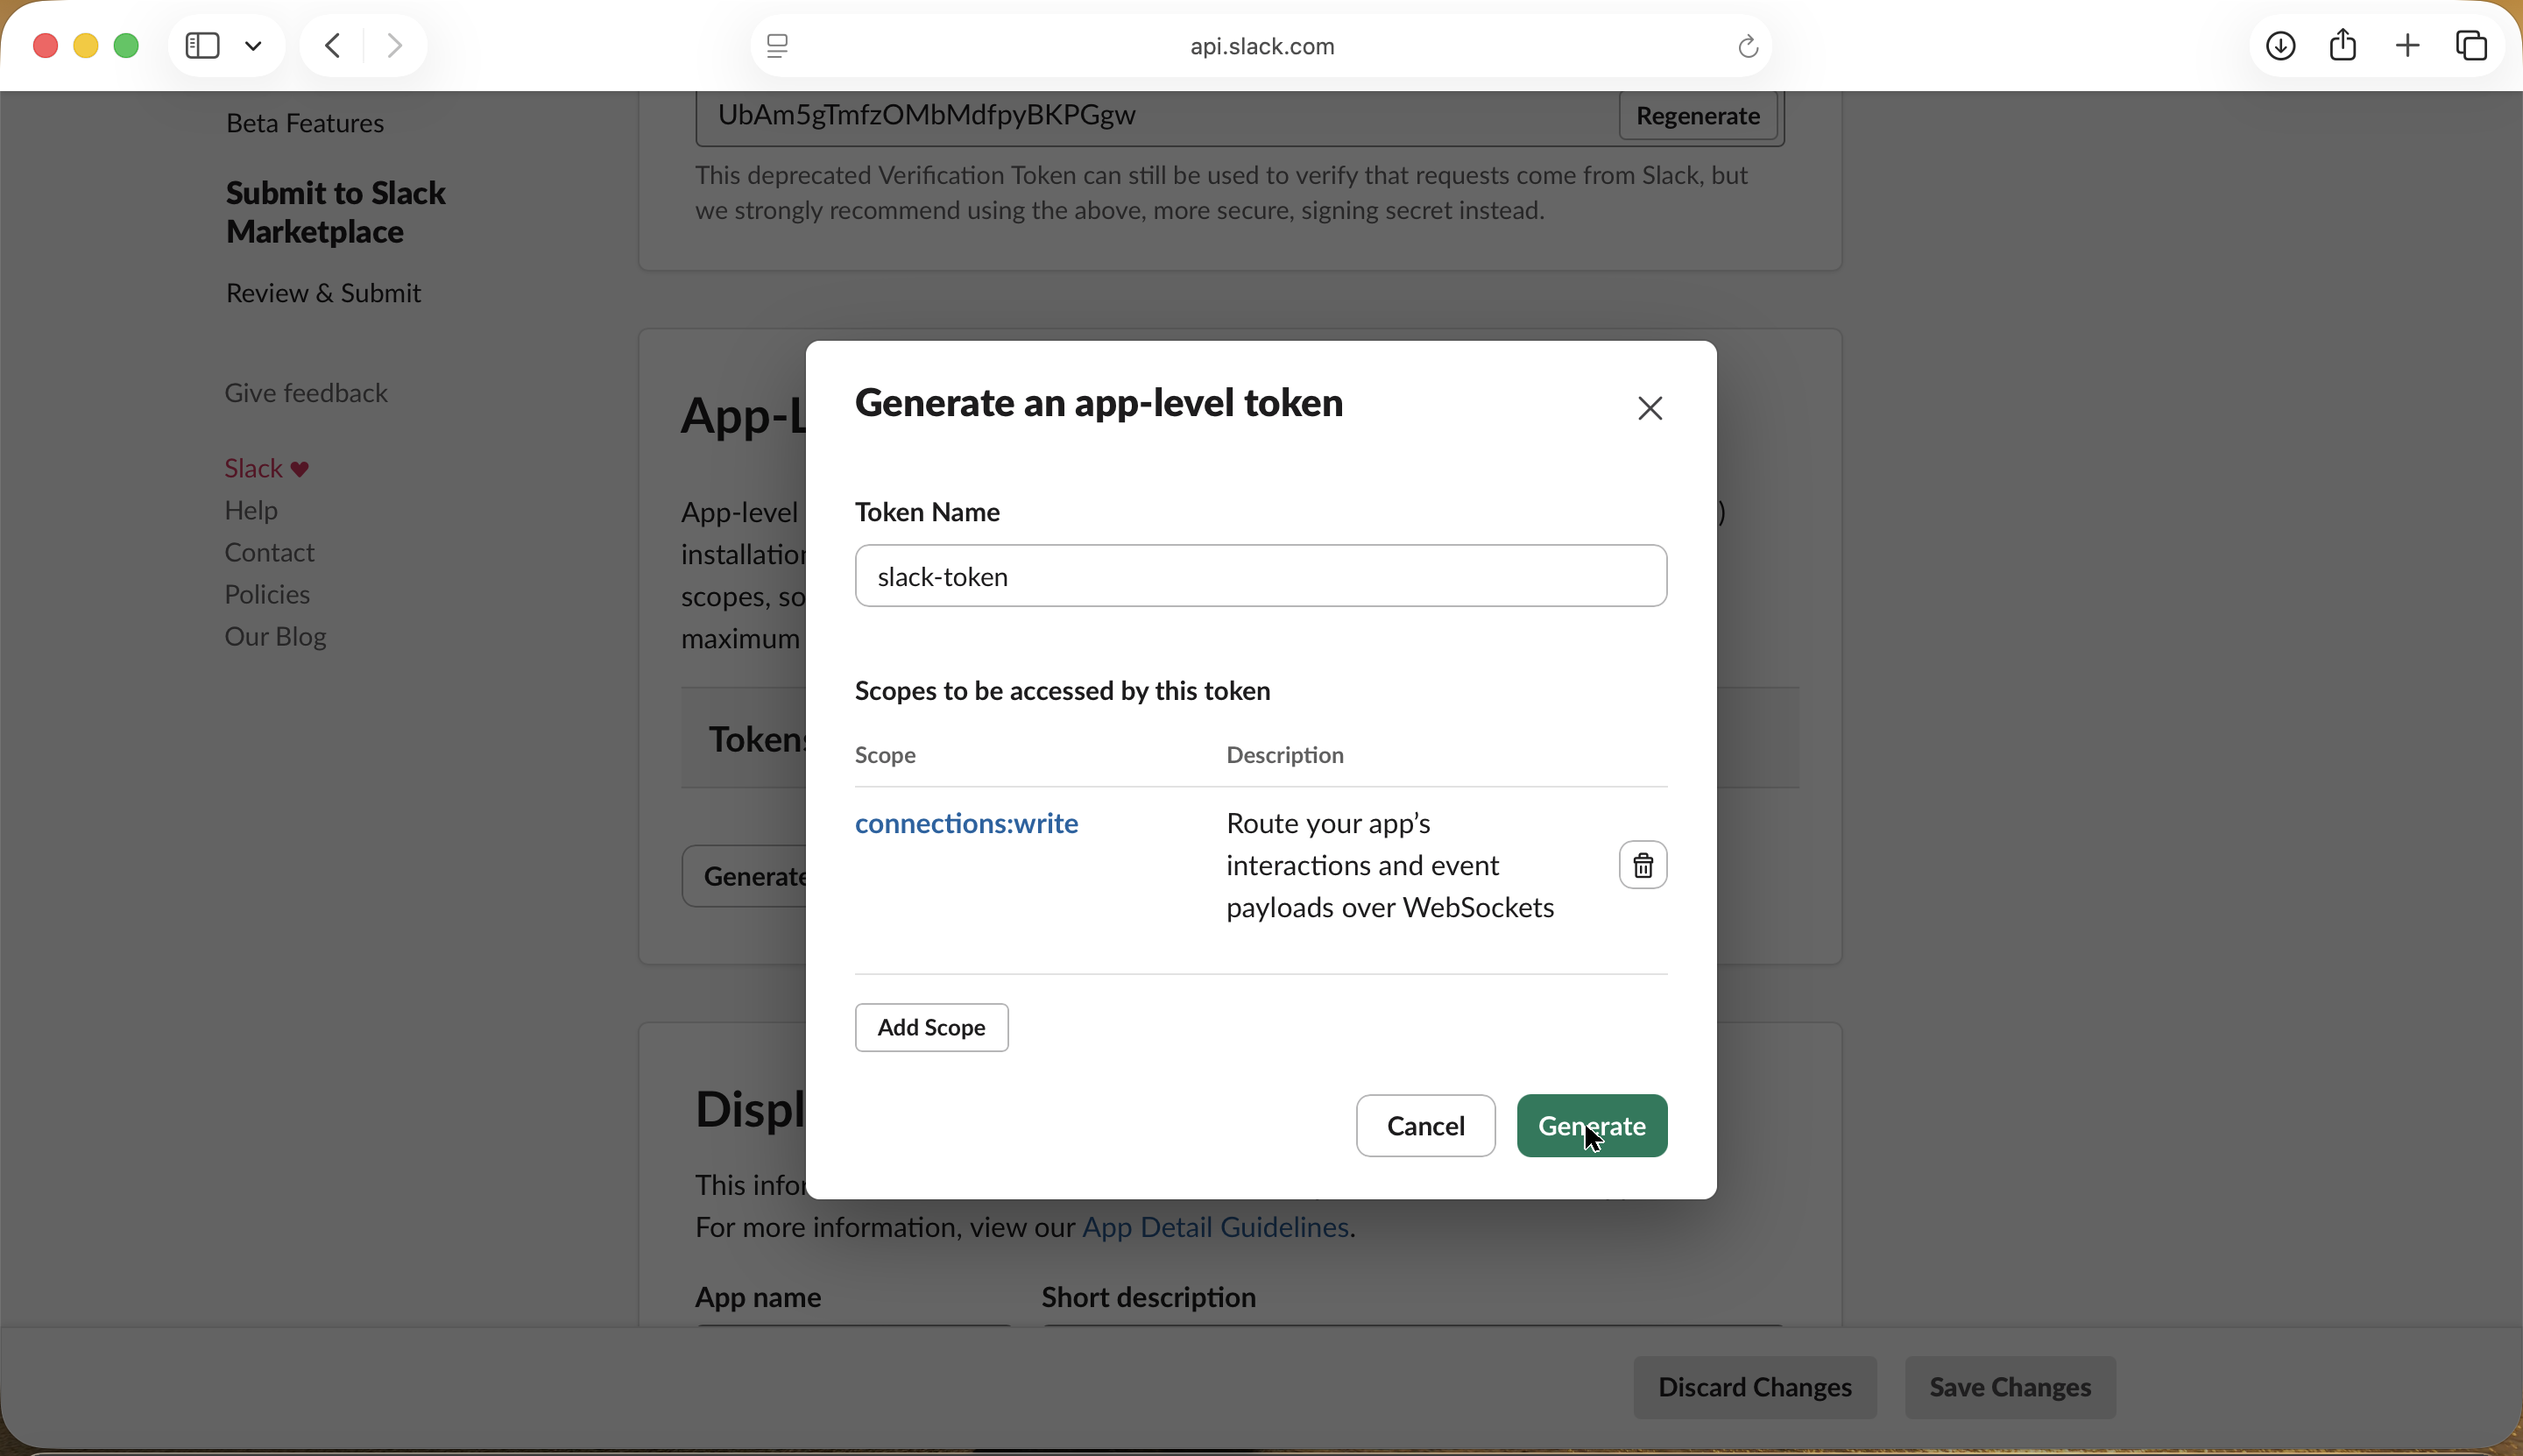The width and height of the screenshot is (2523, 1456).
Task: Open Review & Submit in sidebar
Action: [x=323, y=293]
